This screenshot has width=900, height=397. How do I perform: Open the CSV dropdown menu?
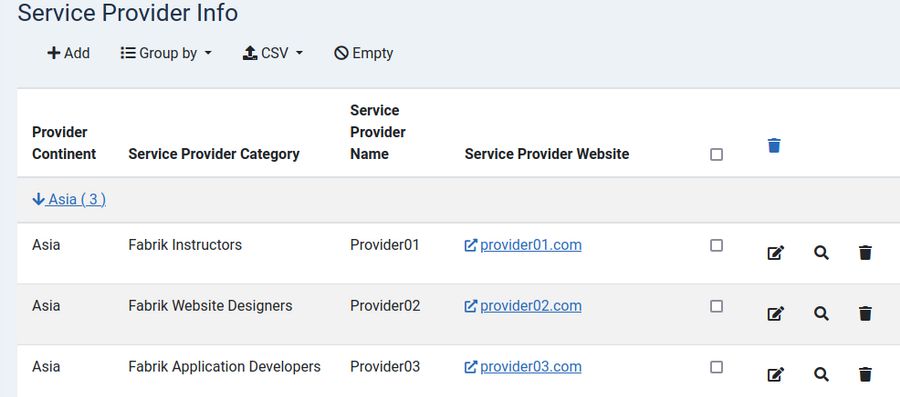pyautogui.click(x=273, y=53)
